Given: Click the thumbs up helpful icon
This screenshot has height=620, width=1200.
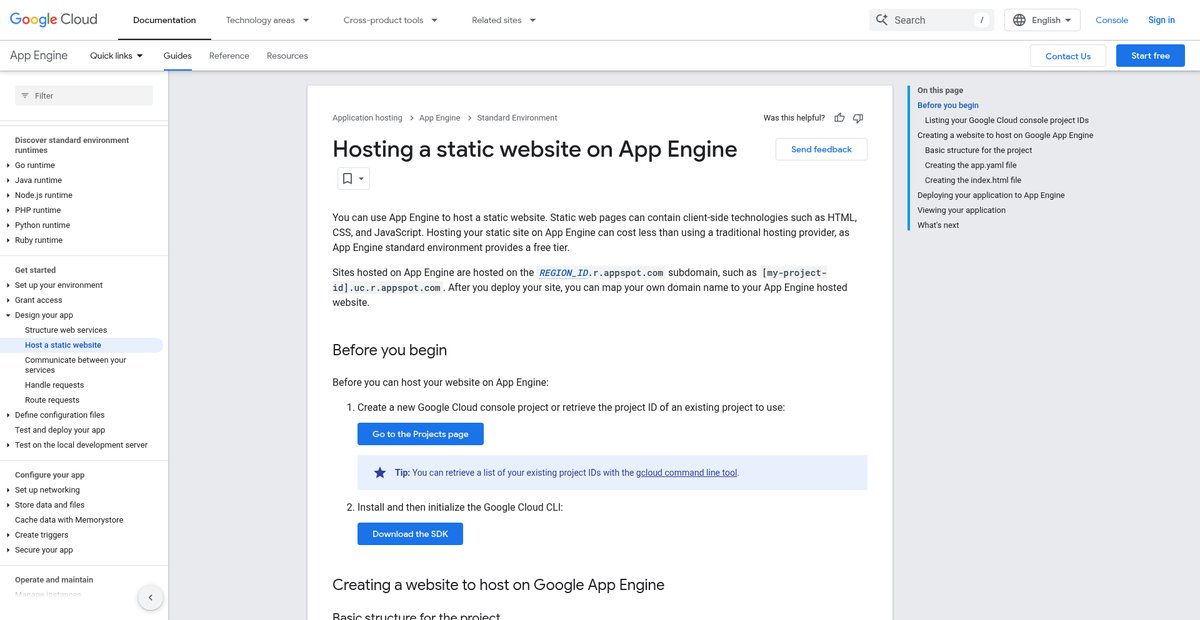Looking at the screenshot, I should (x=840, y=118).
